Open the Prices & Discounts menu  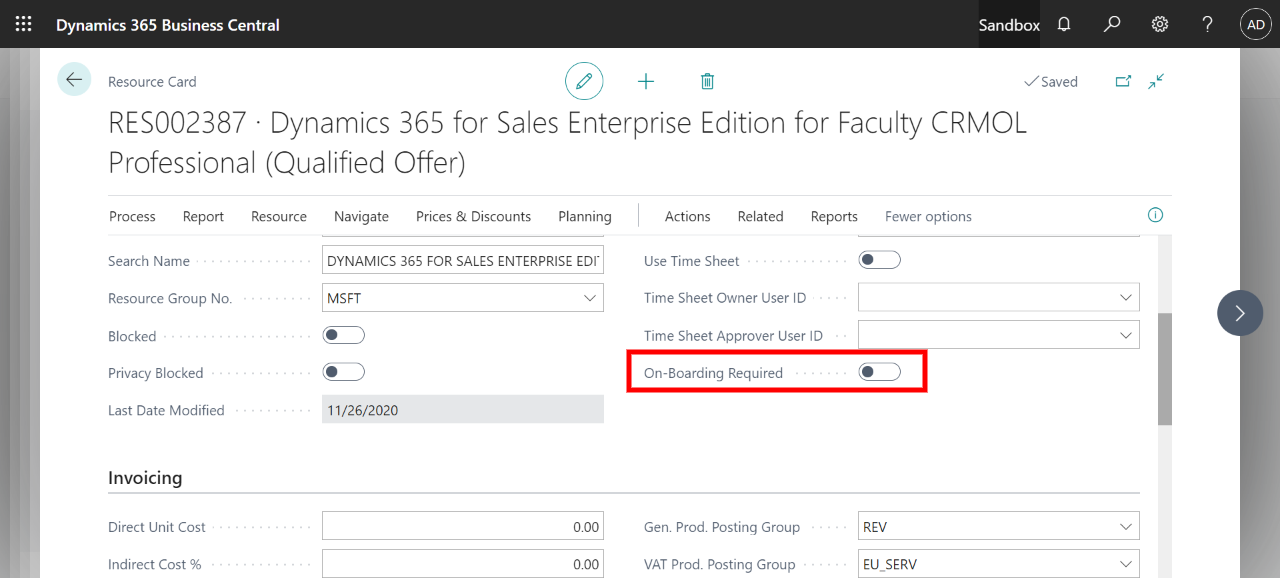point(473,216)
